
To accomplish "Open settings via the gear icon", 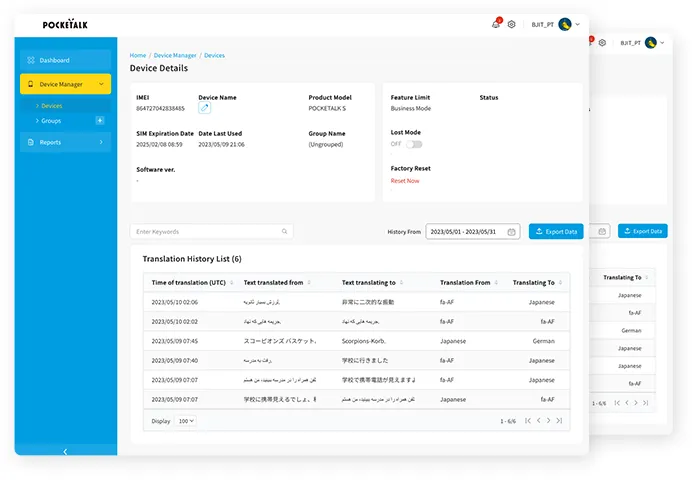I will [x=511, y=24].
